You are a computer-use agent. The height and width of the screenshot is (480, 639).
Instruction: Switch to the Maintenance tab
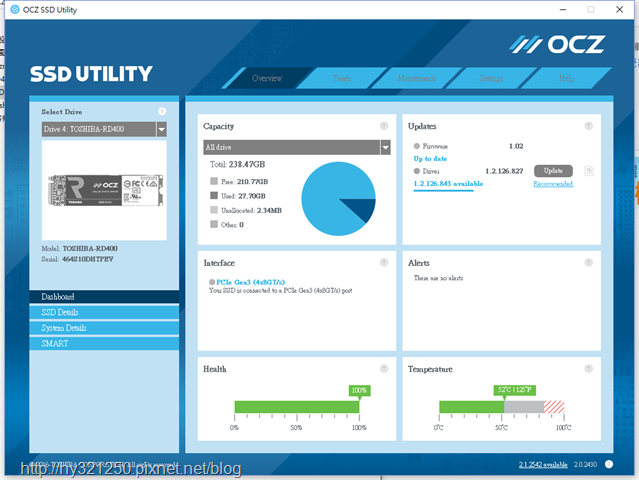click(416, 78)
